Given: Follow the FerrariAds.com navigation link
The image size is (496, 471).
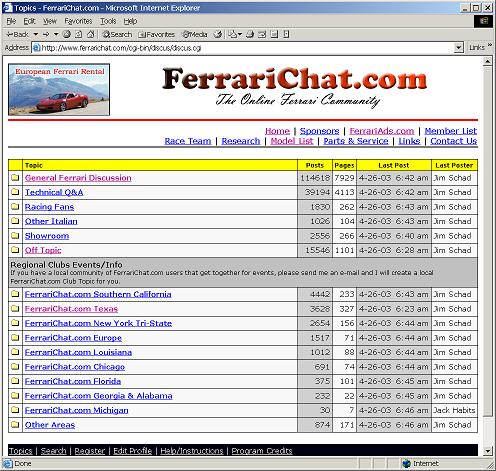Looking at the screenshot, I should pyautogui.click(x=382, y=131).
